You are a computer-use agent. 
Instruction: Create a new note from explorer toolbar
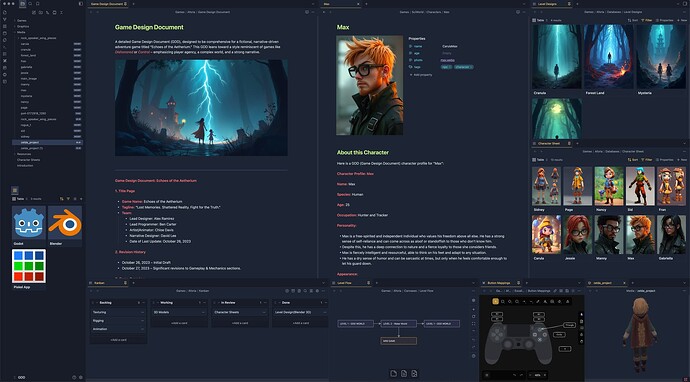pos(34,12)
